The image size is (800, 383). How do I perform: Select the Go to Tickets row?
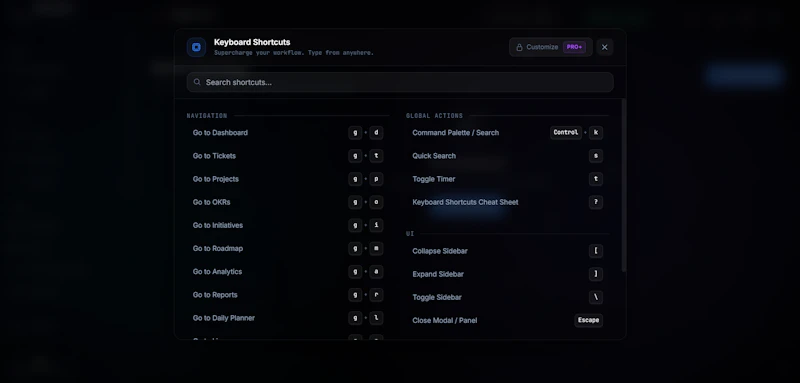[x=288, y=156]
